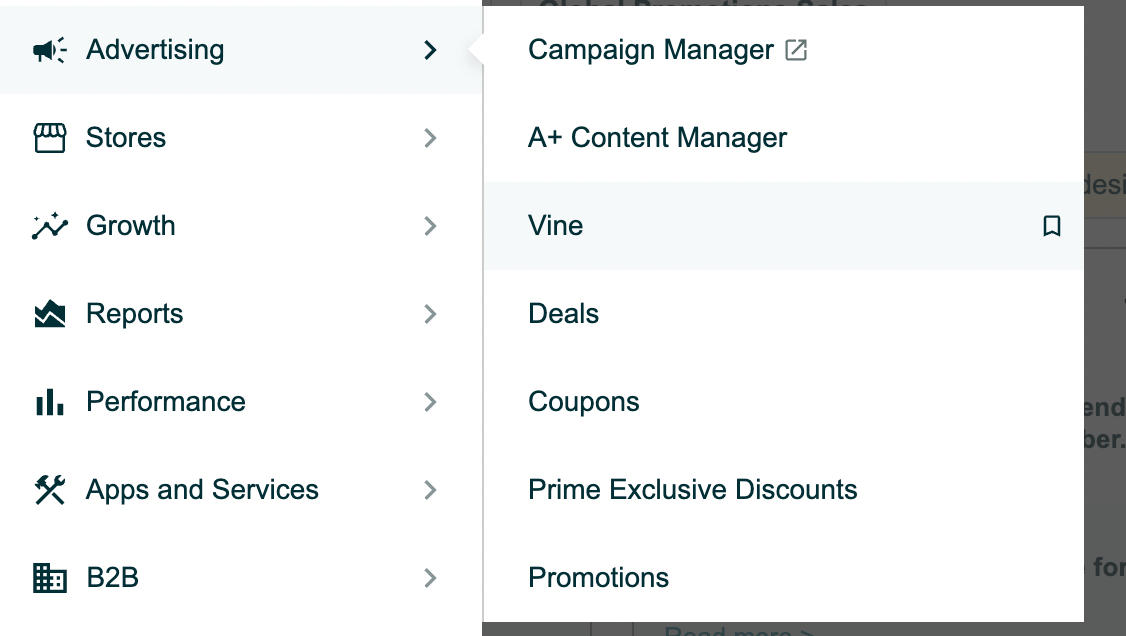
Task: Click the Apps and Services tools icon
Action: click(50, 490)
